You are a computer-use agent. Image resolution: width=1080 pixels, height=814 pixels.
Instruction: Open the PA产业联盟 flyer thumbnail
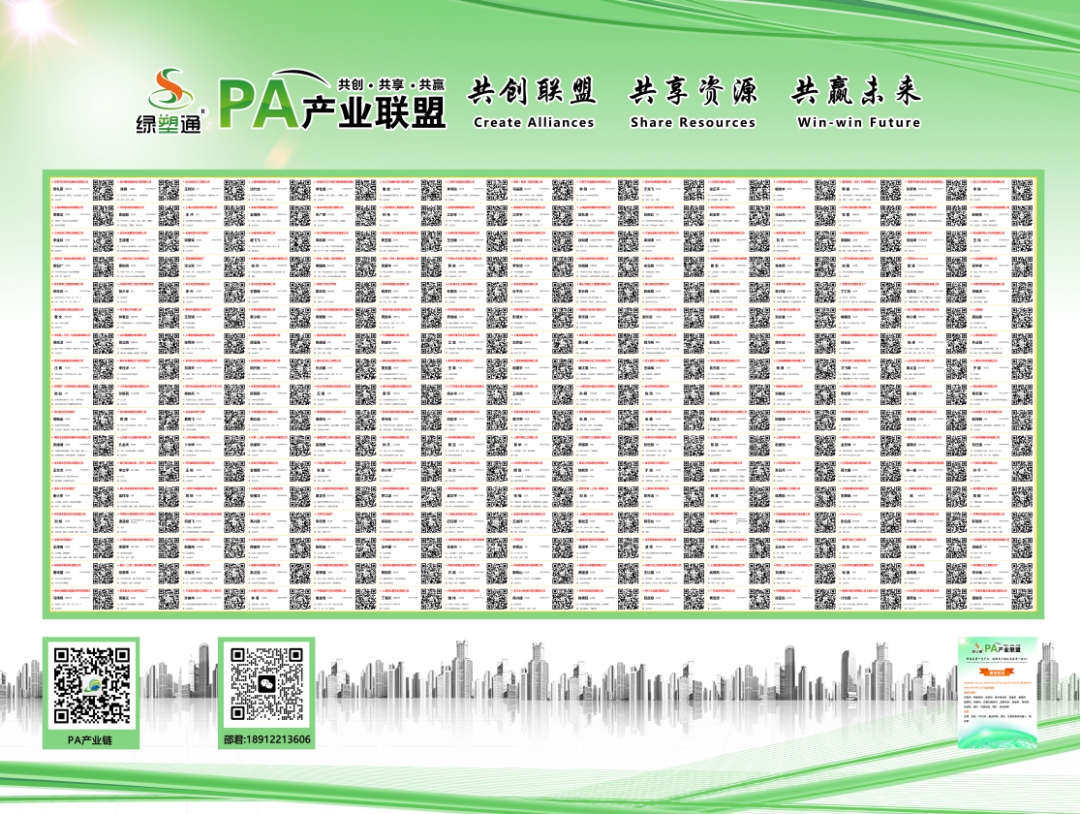[997, 693]
